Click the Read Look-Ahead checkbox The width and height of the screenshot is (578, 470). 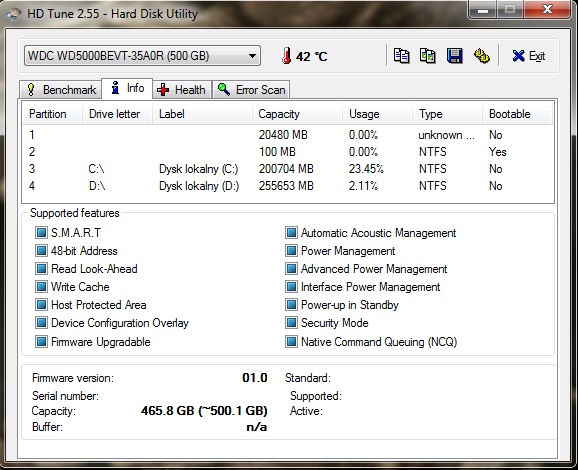[x=41, y=269]
